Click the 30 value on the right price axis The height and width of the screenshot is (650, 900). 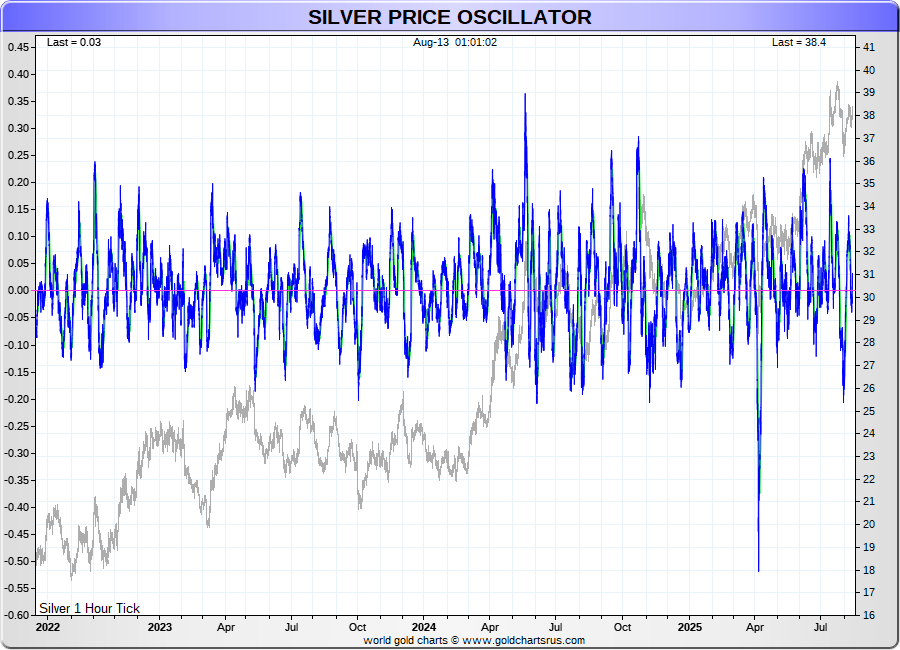coord(869,297)
